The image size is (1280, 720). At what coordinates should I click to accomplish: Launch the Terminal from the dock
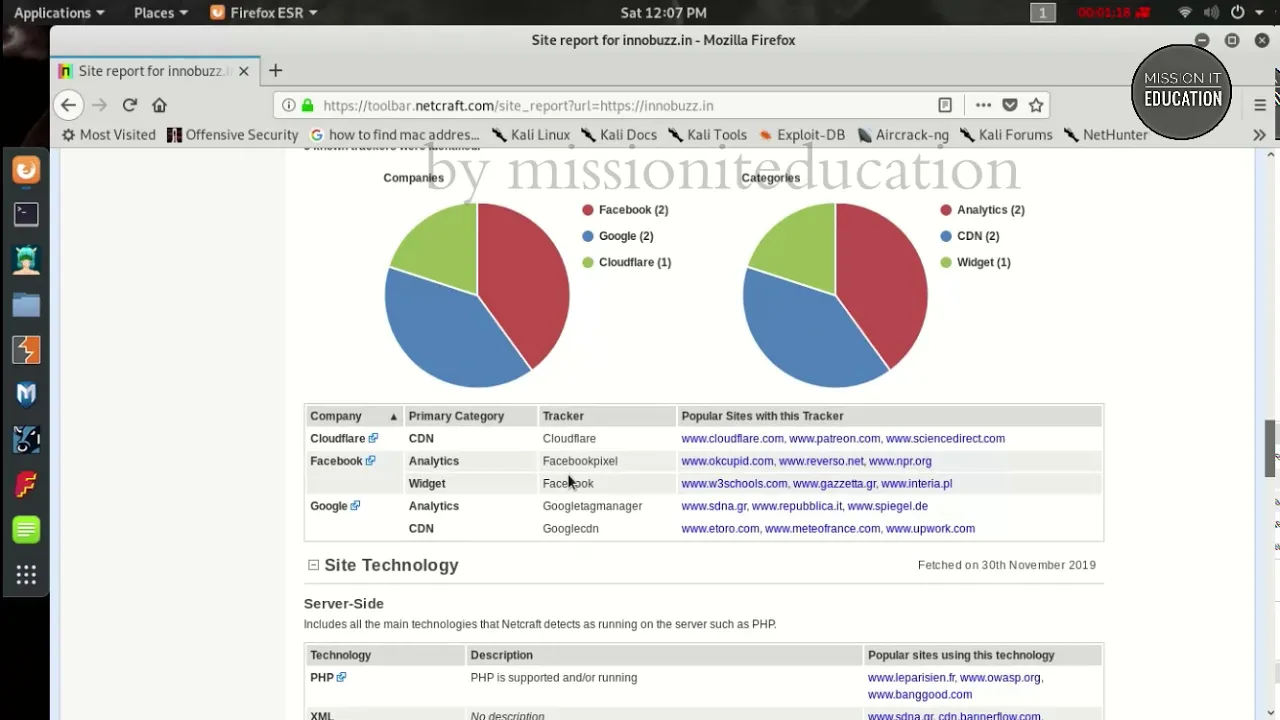point(26,214)
